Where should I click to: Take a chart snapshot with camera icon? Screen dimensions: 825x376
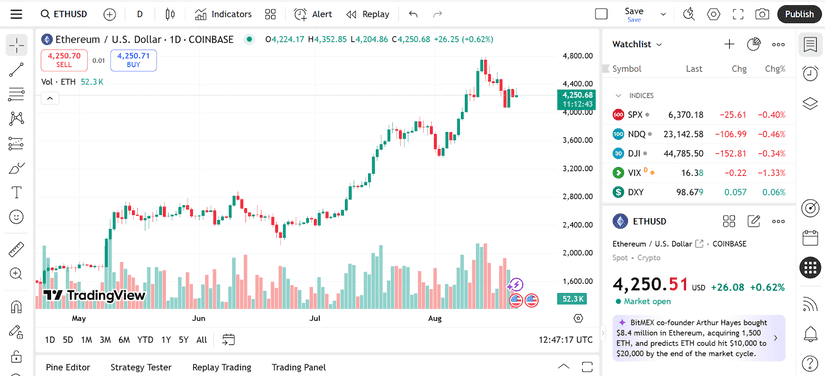[x=762, y=14]
